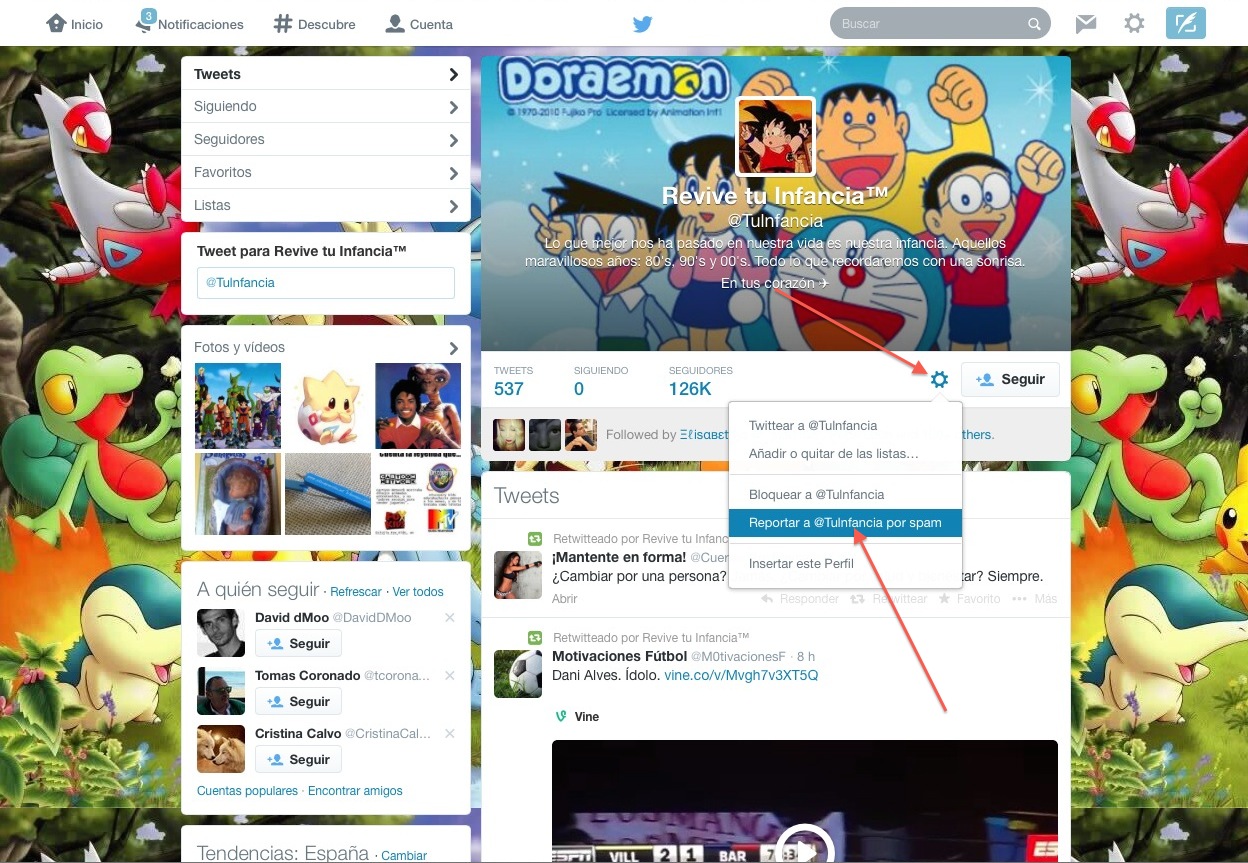The width and height of the screenshot is (1248, 863).
Task: Open direct messages envelope icon
Action: 1086,24
